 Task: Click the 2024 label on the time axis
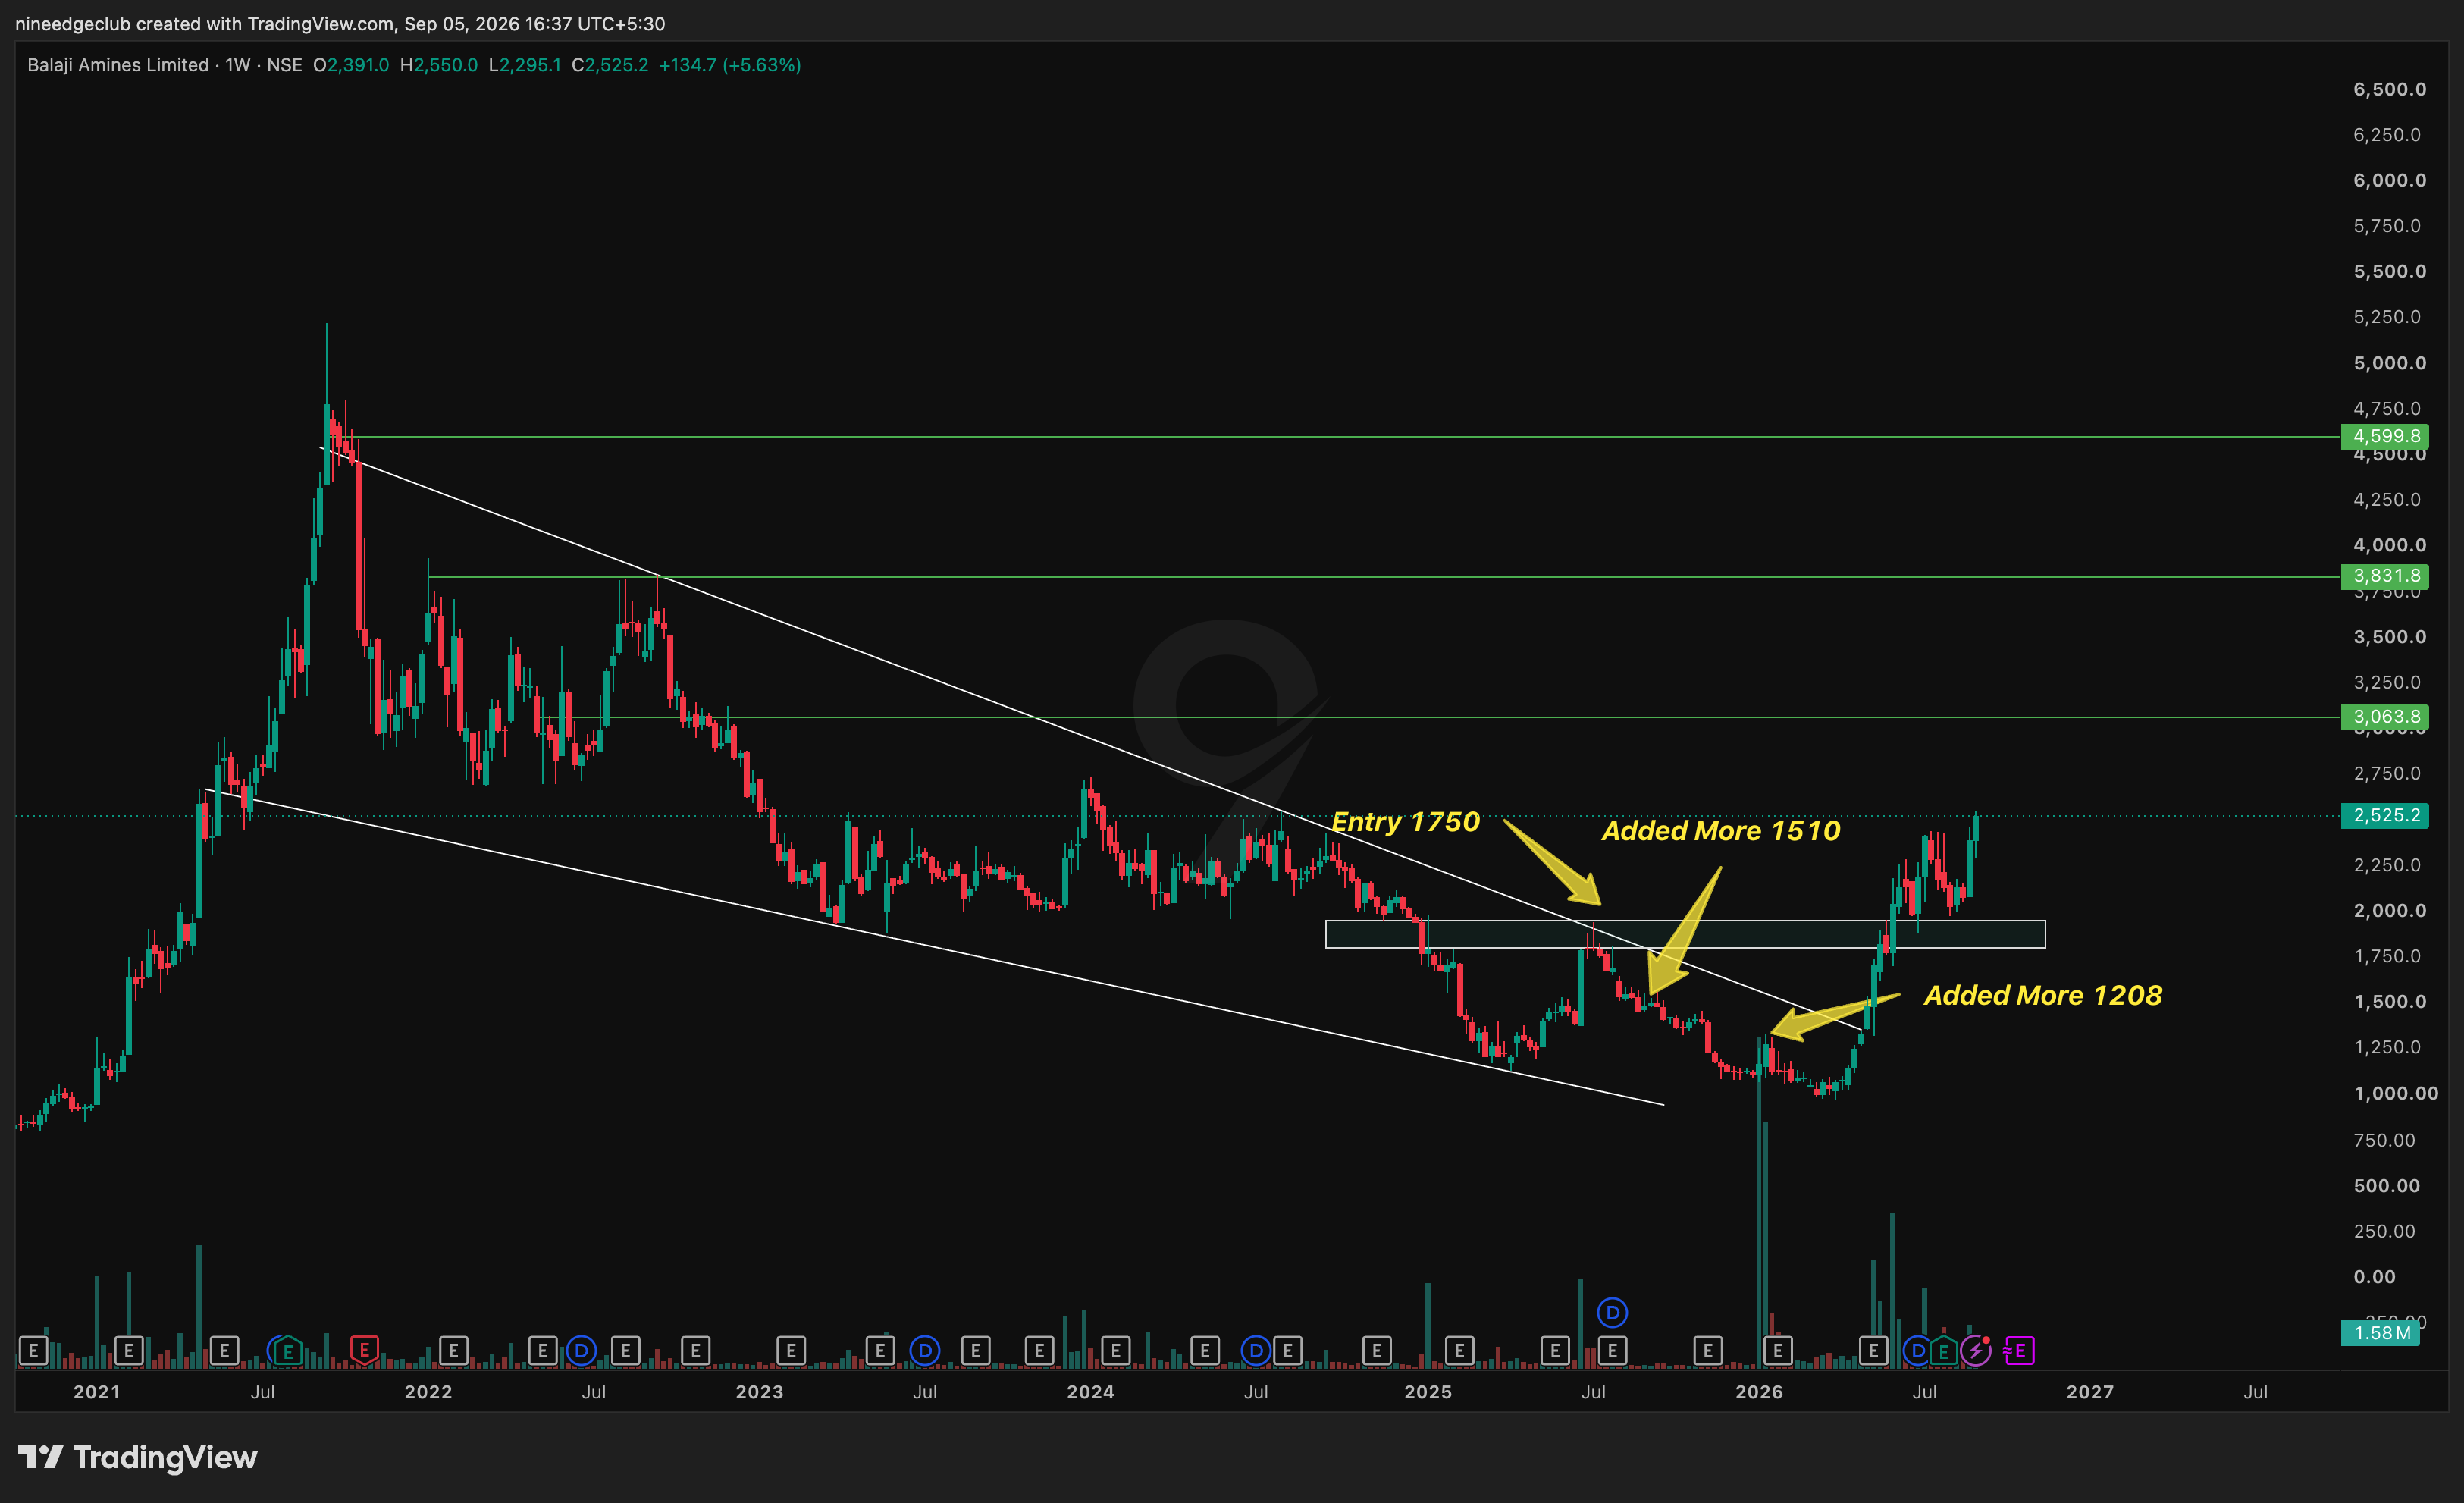point(1090,1392)
